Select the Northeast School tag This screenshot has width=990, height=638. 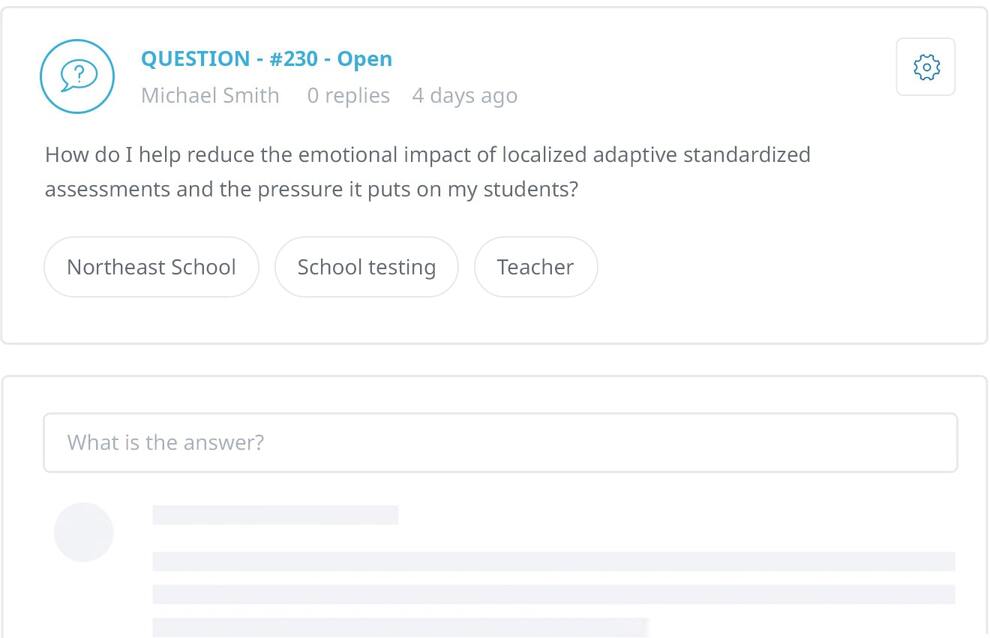pos(151,267)
